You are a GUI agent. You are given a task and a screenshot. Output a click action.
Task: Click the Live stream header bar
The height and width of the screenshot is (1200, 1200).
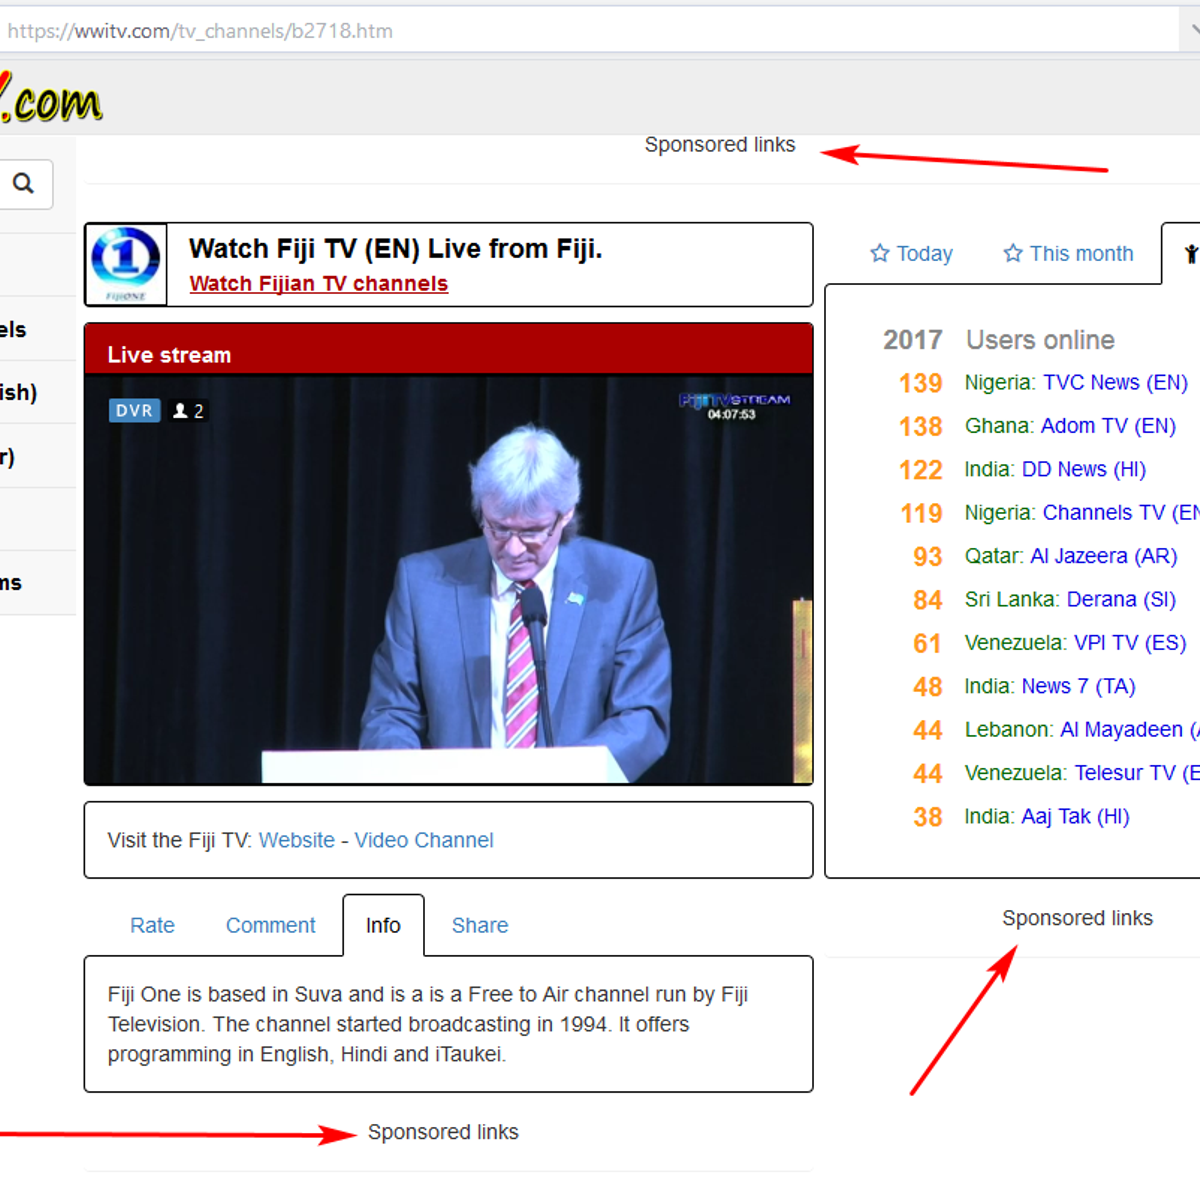448,350
